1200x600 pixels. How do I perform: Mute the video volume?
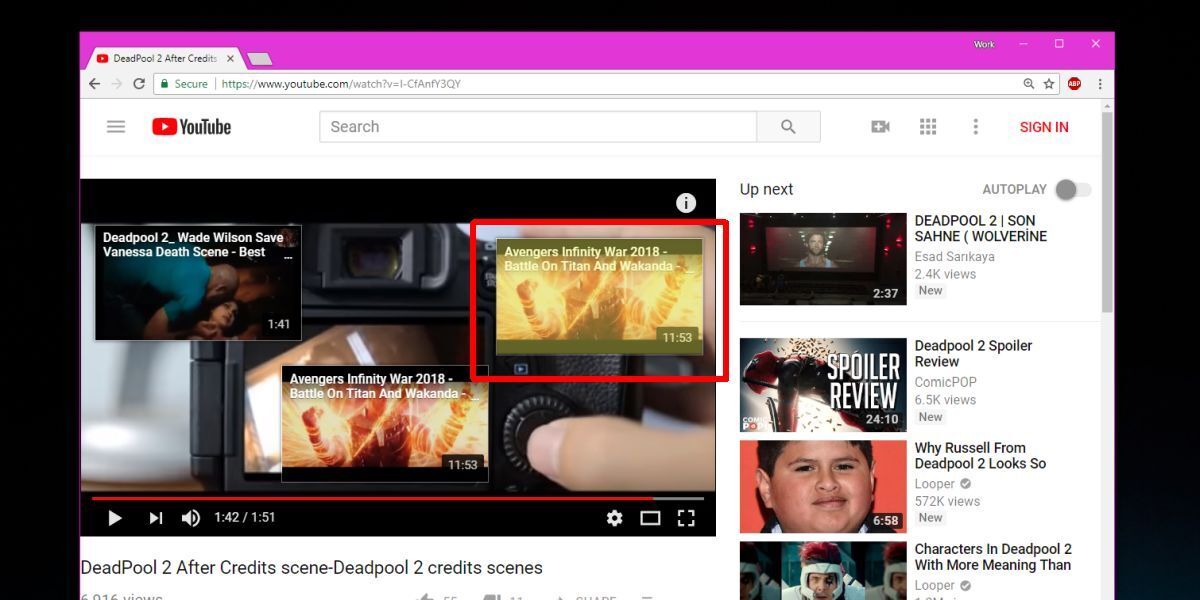pos(190,518)
